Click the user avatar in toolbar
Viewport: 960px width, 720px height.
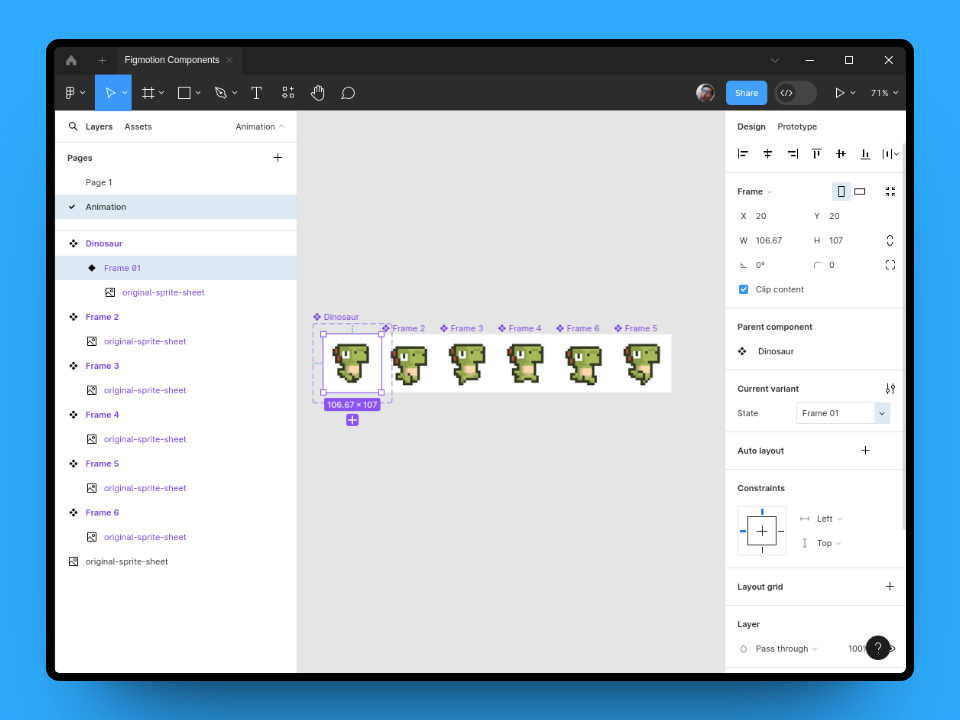pyautogui.click(x=705, y=93)
